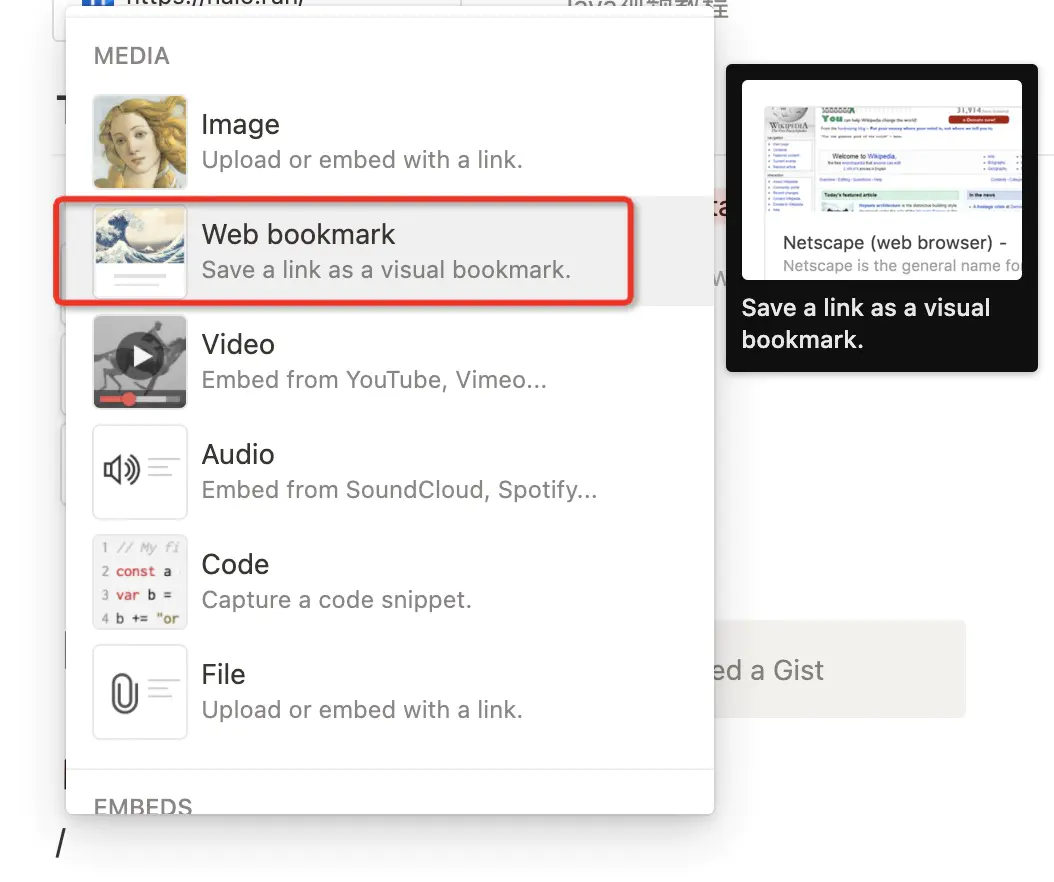Click 'Save a link as a visual bookmark.' in menu
Screen dimensions: 1054x882
pyautogui.click(x=387, y=270)
